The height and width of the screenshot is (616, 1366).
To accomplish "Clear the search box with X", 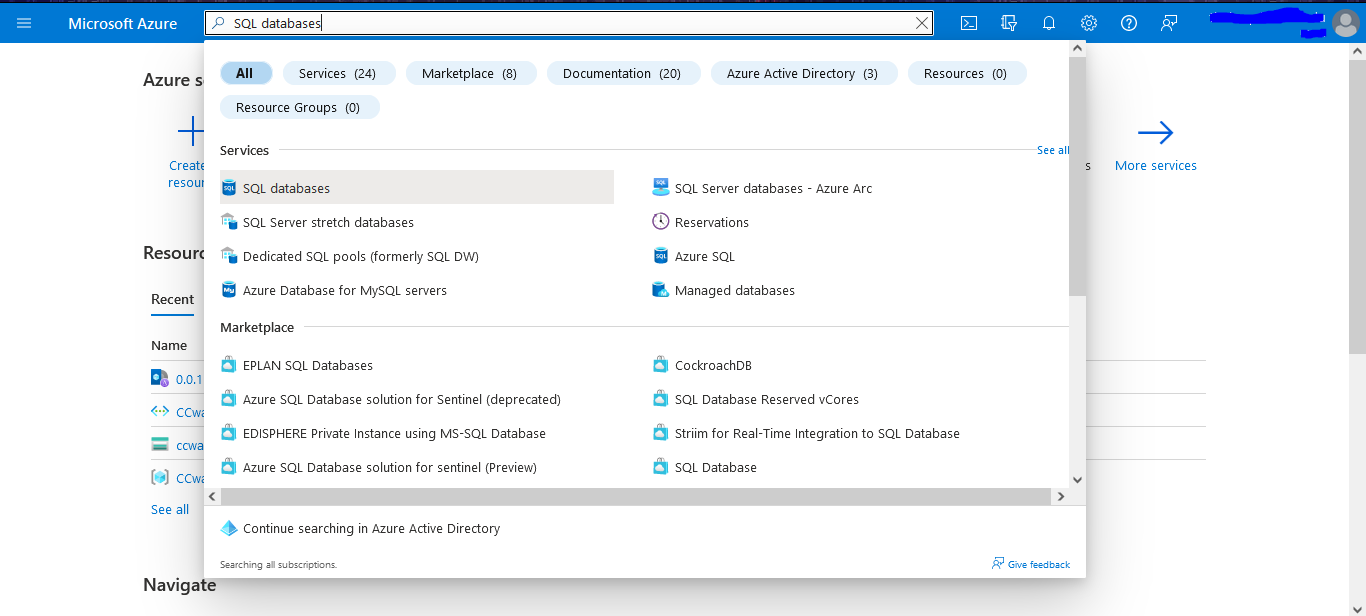I will tap(922, 23).
